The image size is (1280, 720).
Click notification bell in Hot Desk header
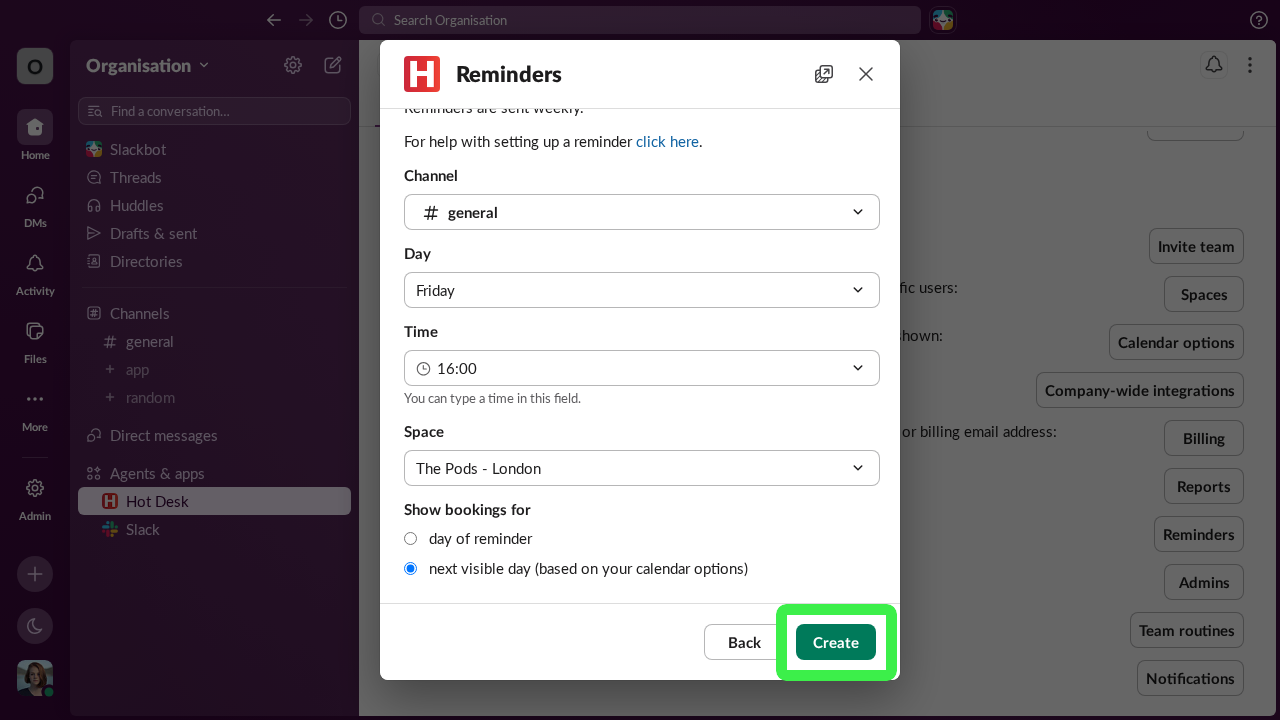point(1214,65)
